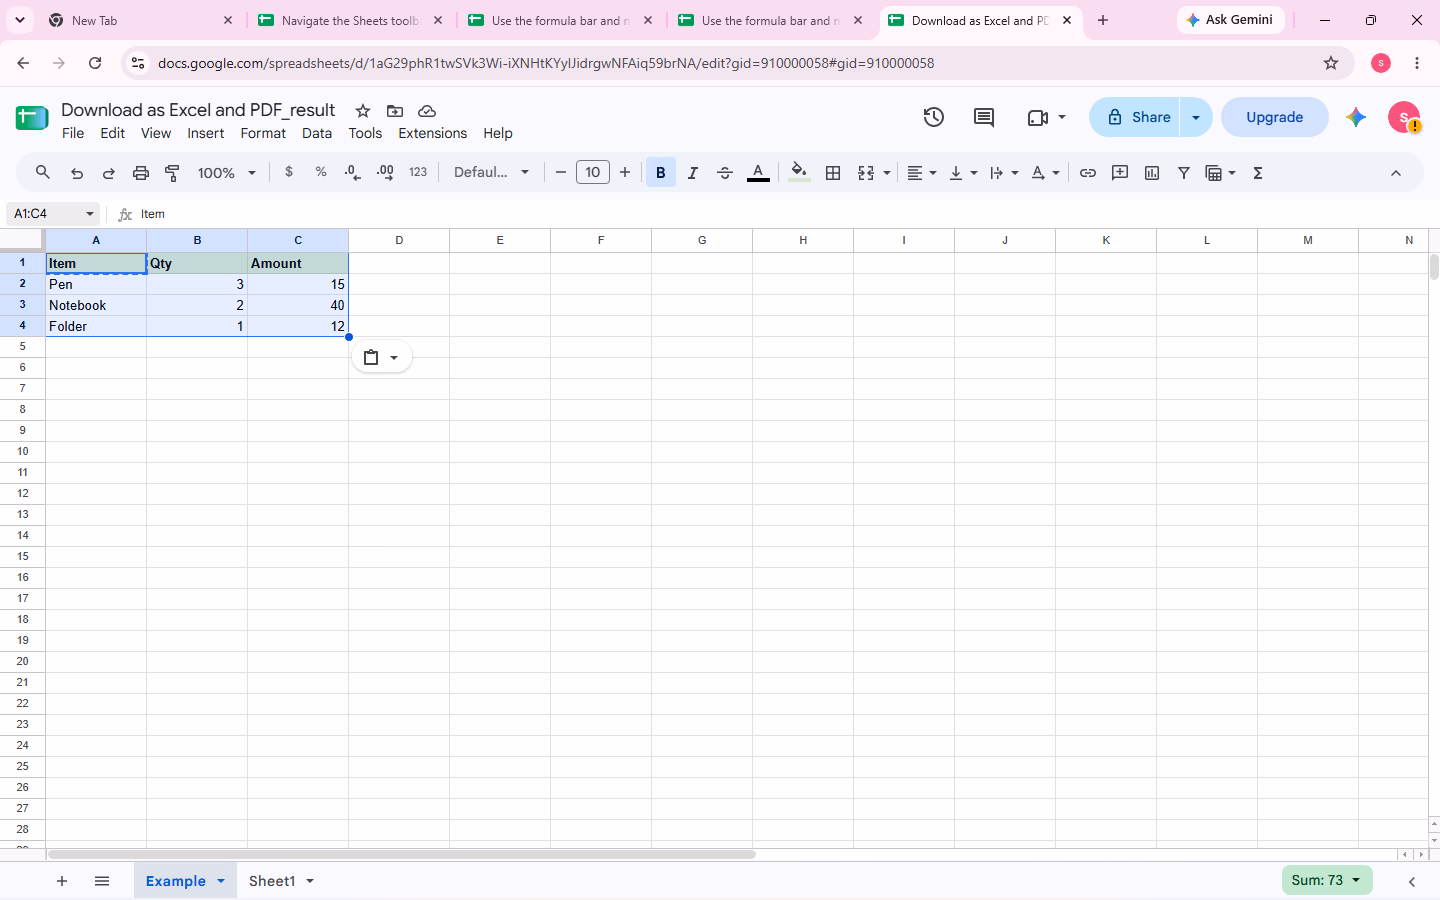Image resolution: width=1440 pixels, height=900 pixels.
Task: Open the fill color picker
Action: pos(799,173)
